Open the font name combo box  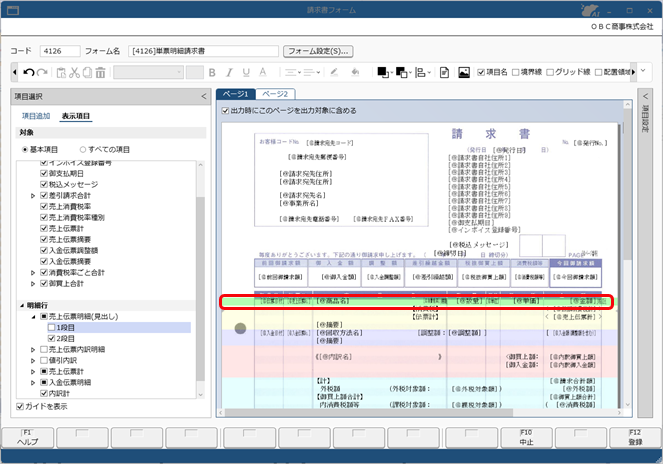(x=148, y=72)
